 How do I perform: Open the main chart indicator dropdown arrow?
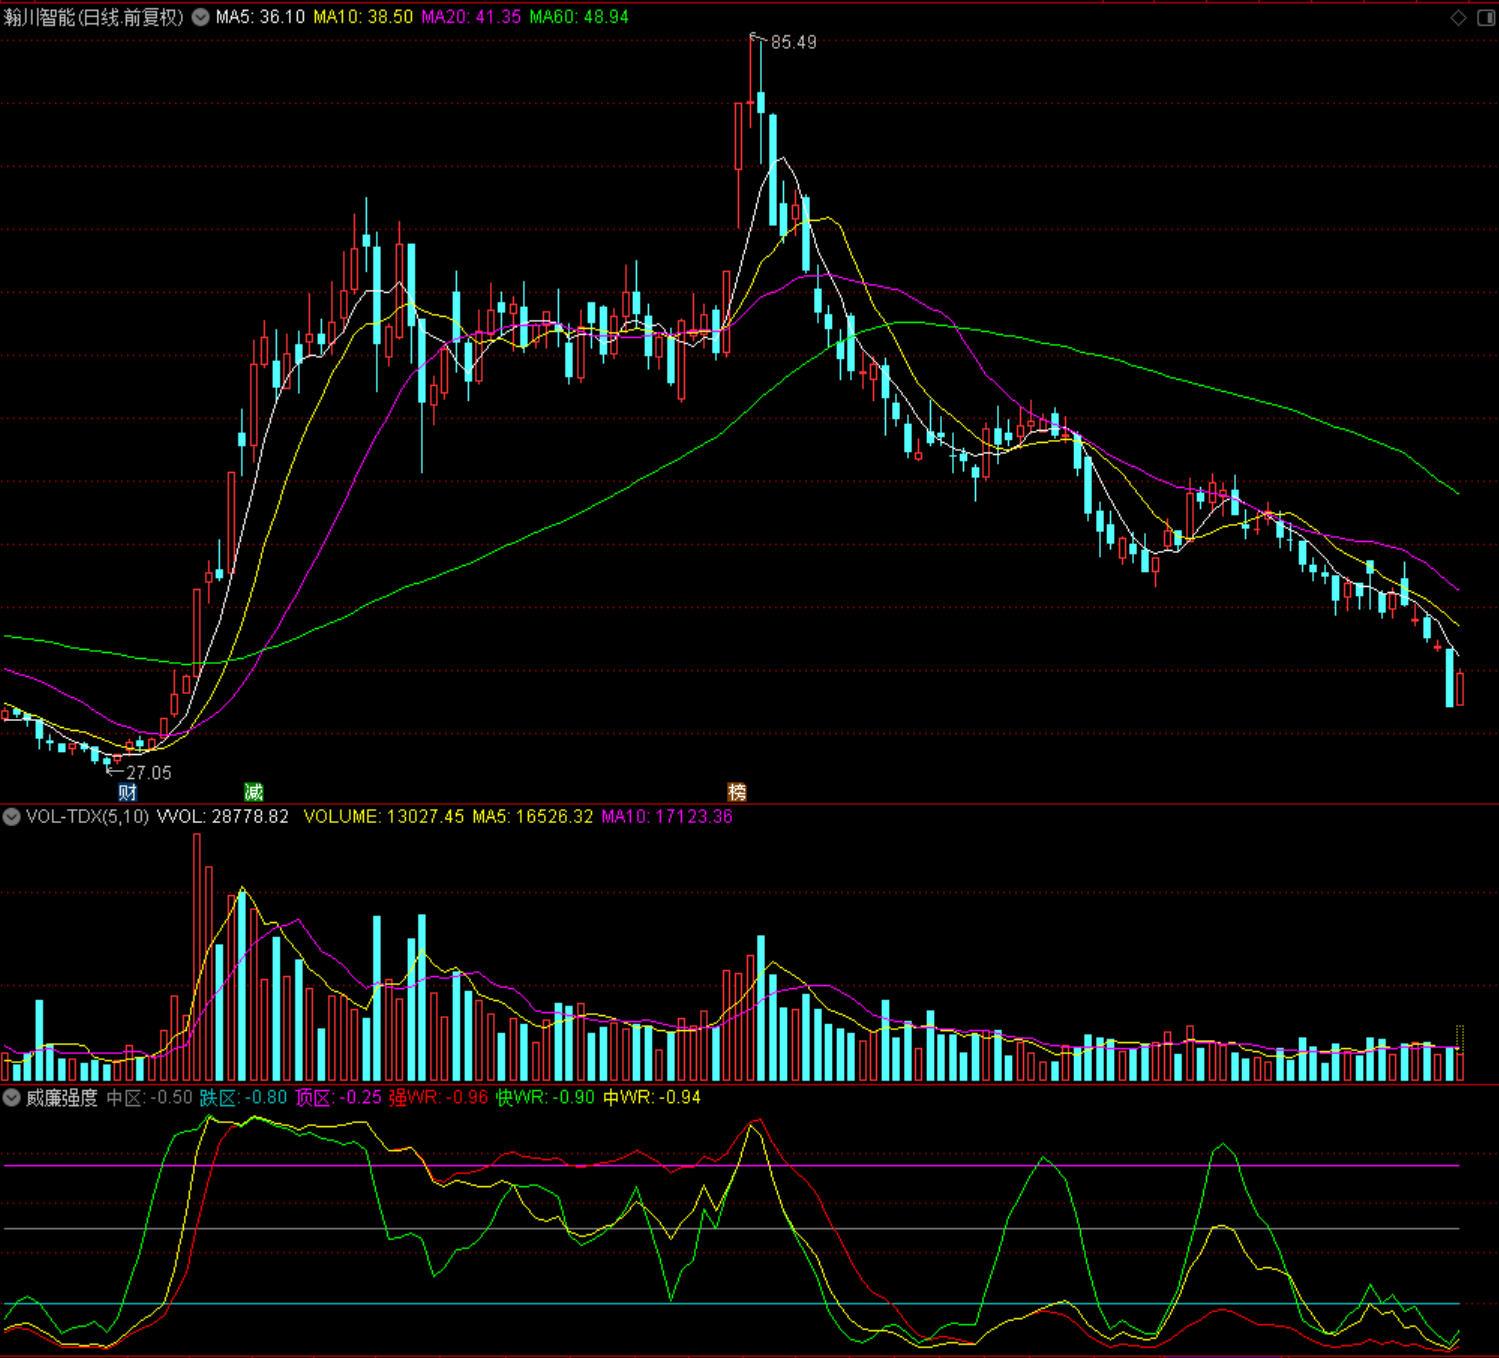pos(201,17)
